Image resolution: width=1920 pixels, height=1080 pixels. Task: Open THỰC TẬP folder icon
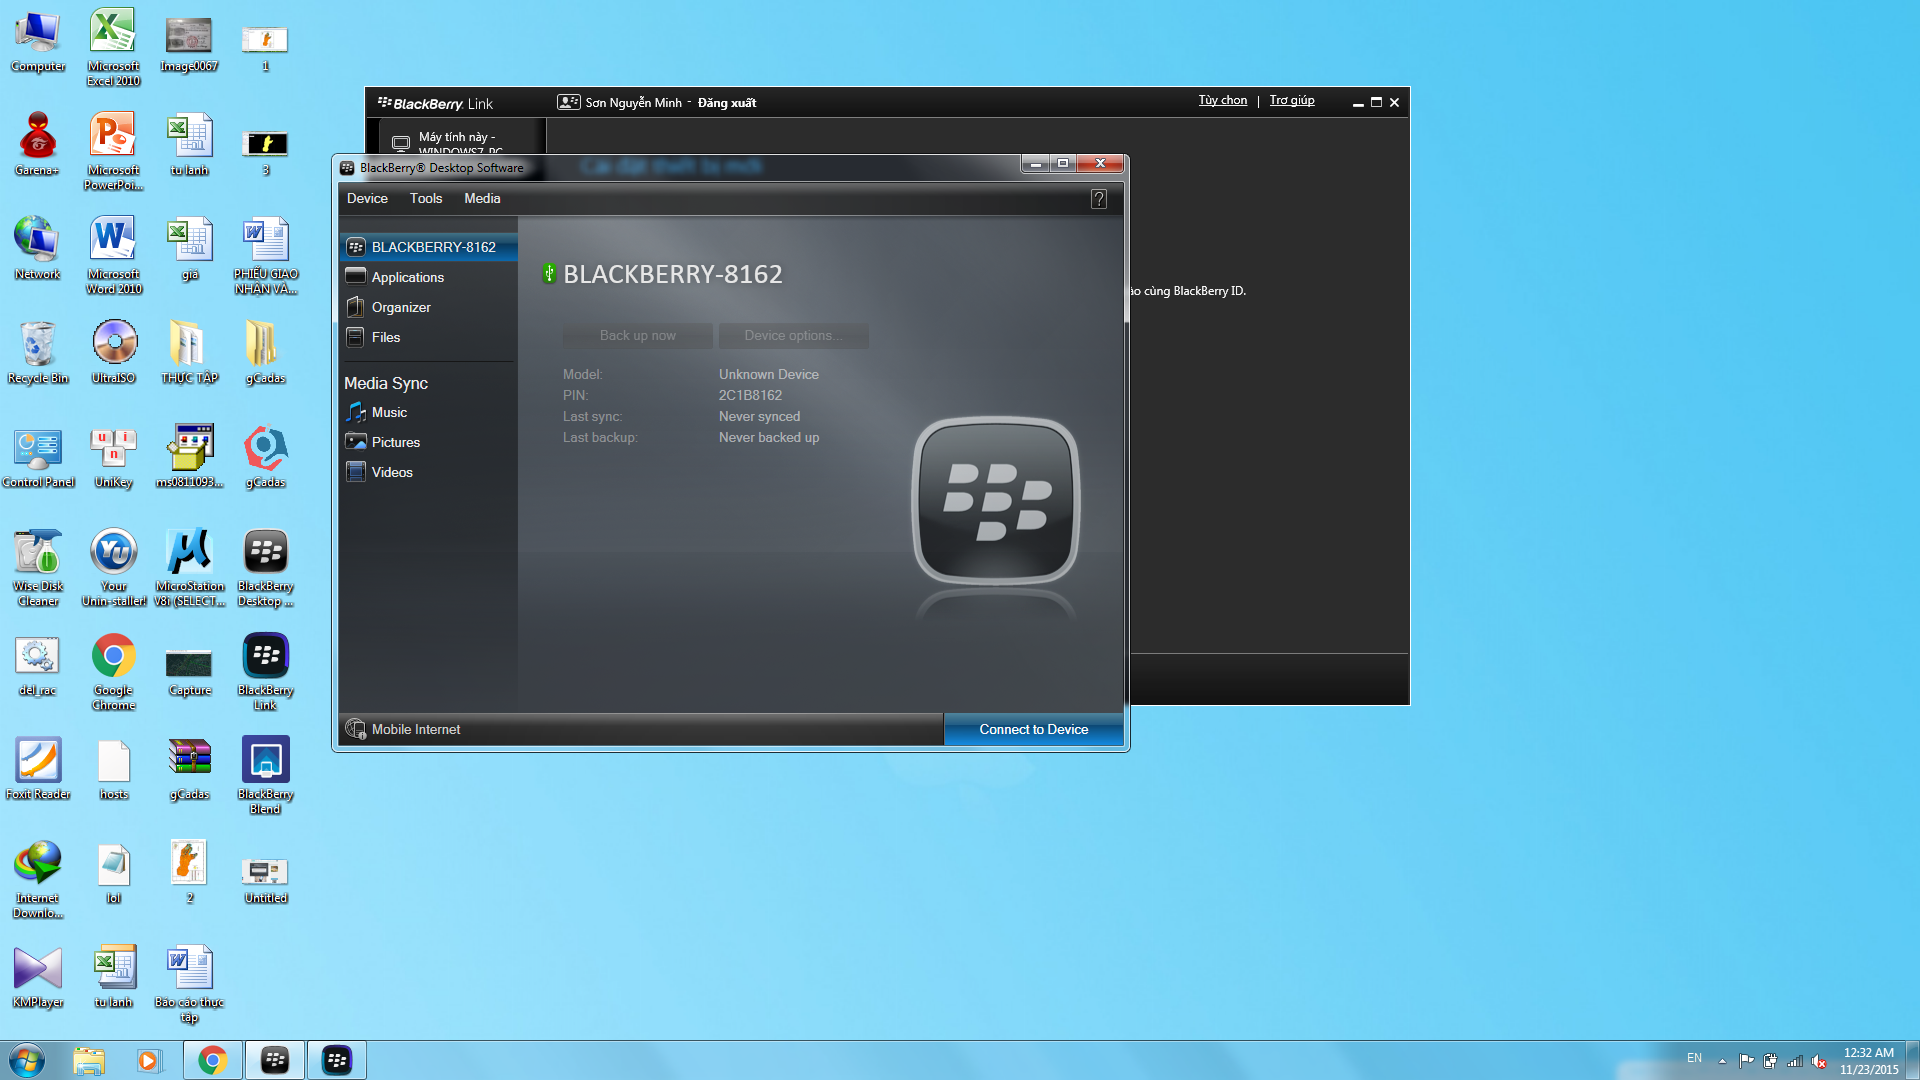(189, 353)
